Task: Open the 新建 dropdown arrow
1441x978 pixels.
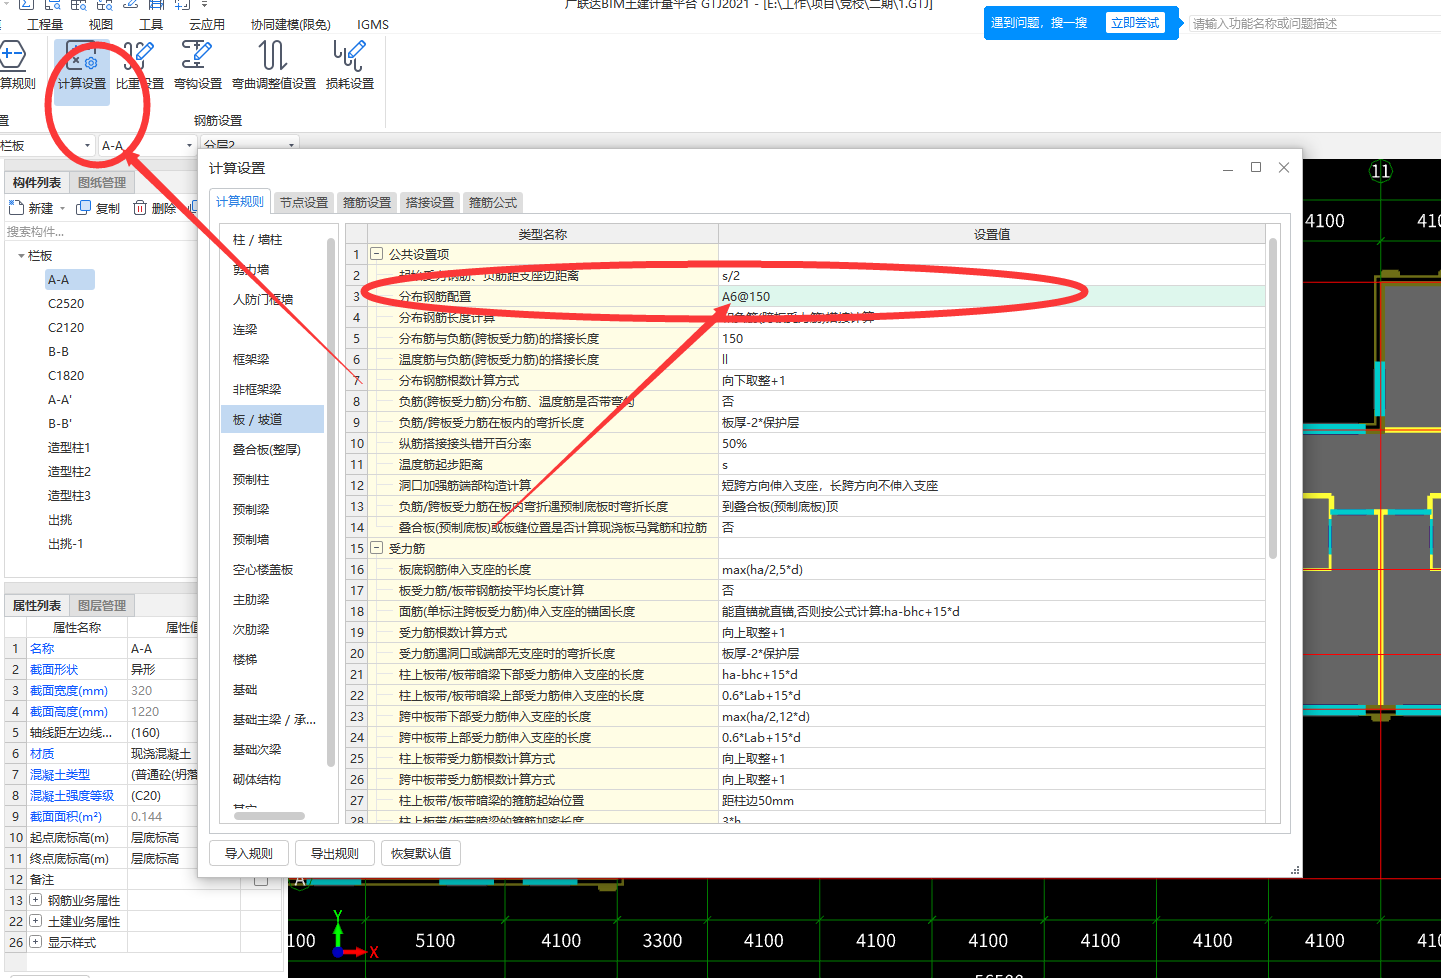Action: click(62, 209)
